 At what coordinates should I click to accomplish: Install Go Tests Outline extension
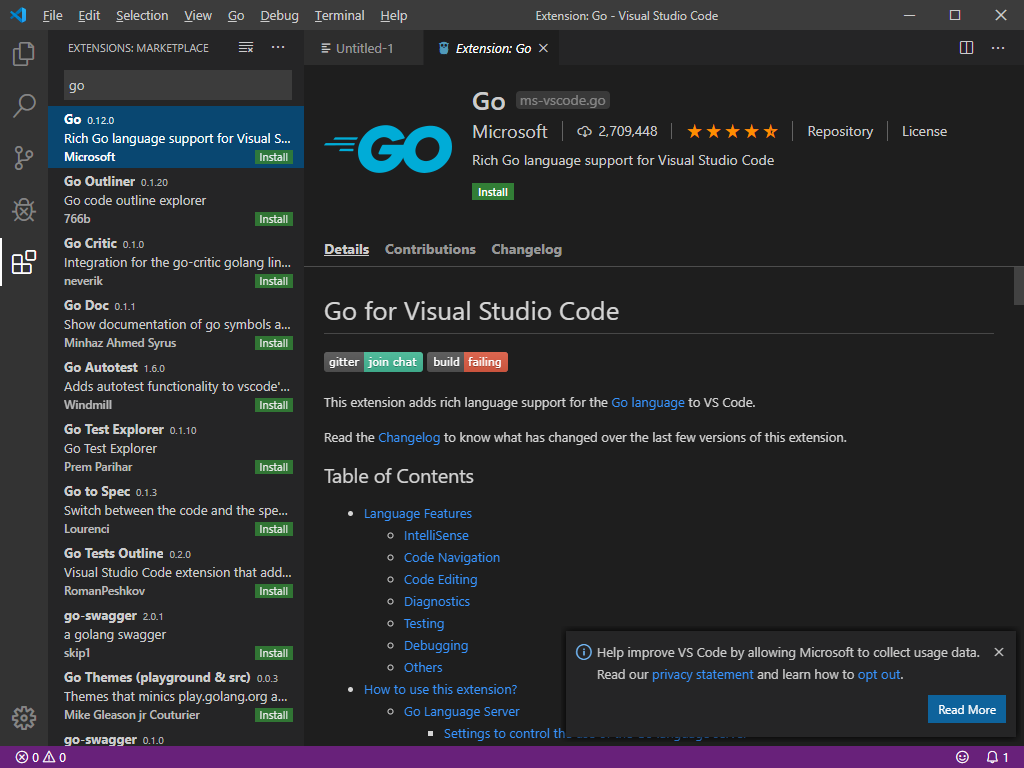click(274, 592)
